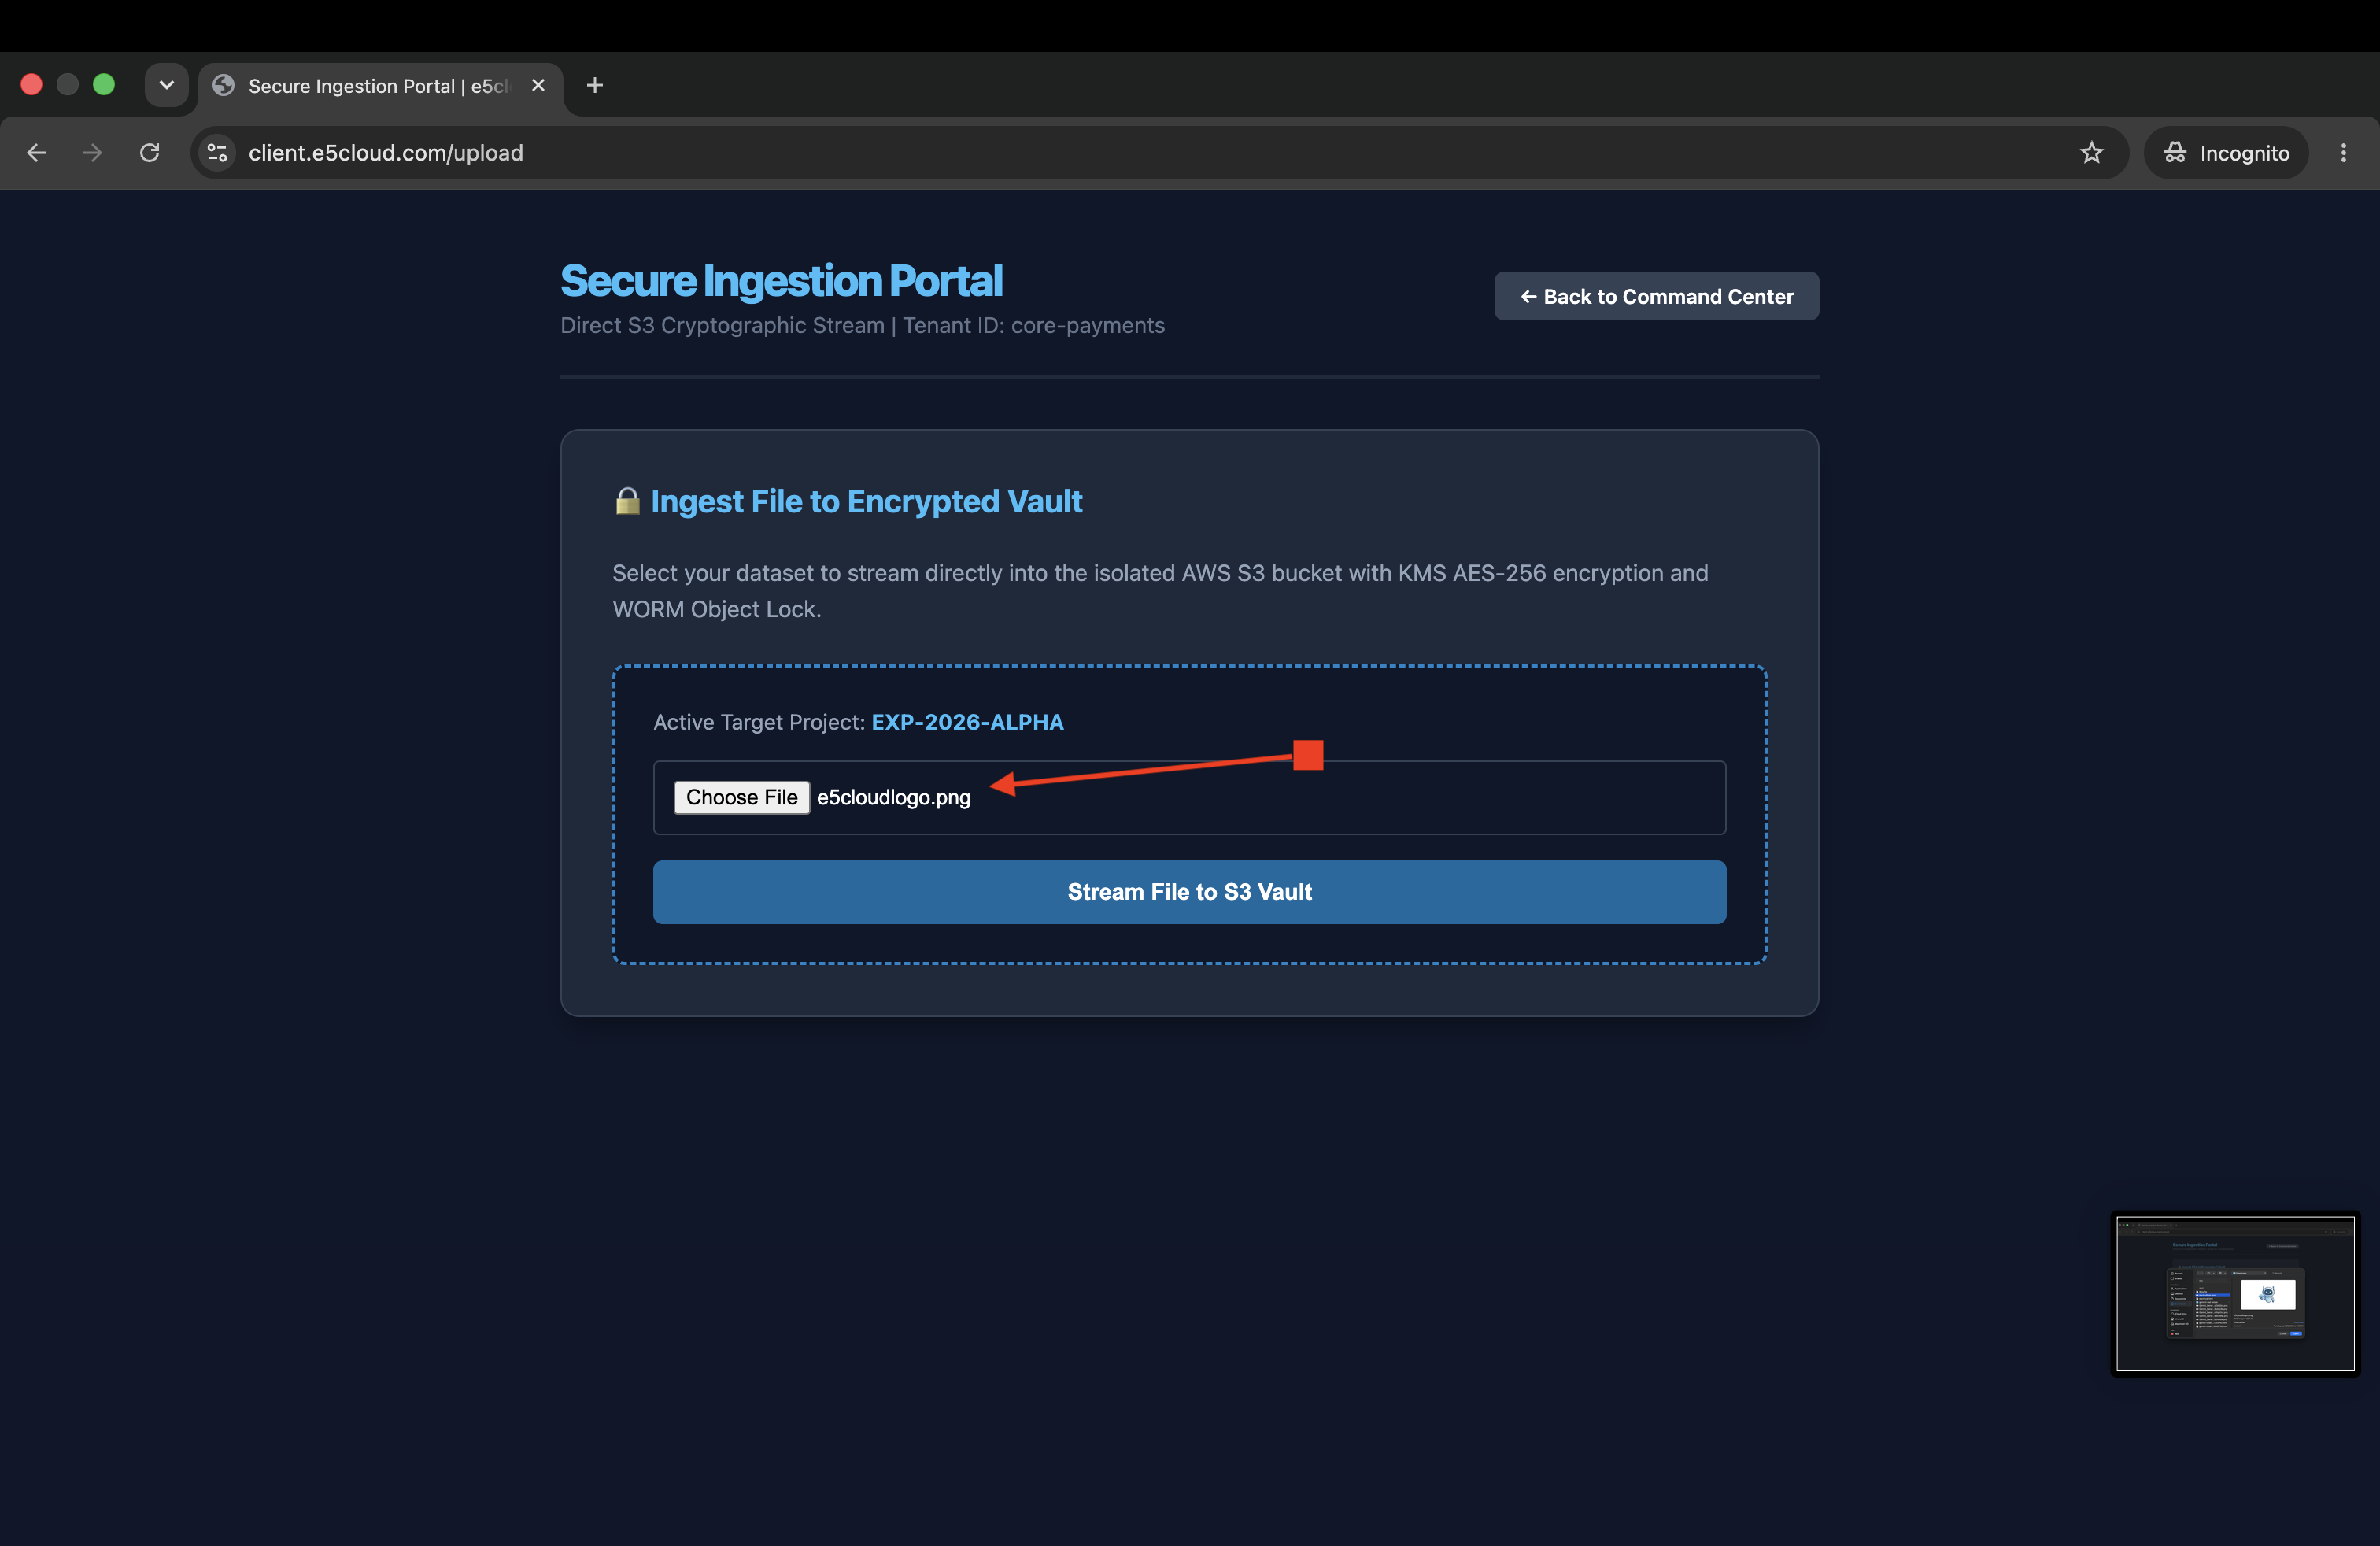Click the address bar URL
Image resolution: width=2380 pixels, height=1546 pixels.
[x=386, y=153]
